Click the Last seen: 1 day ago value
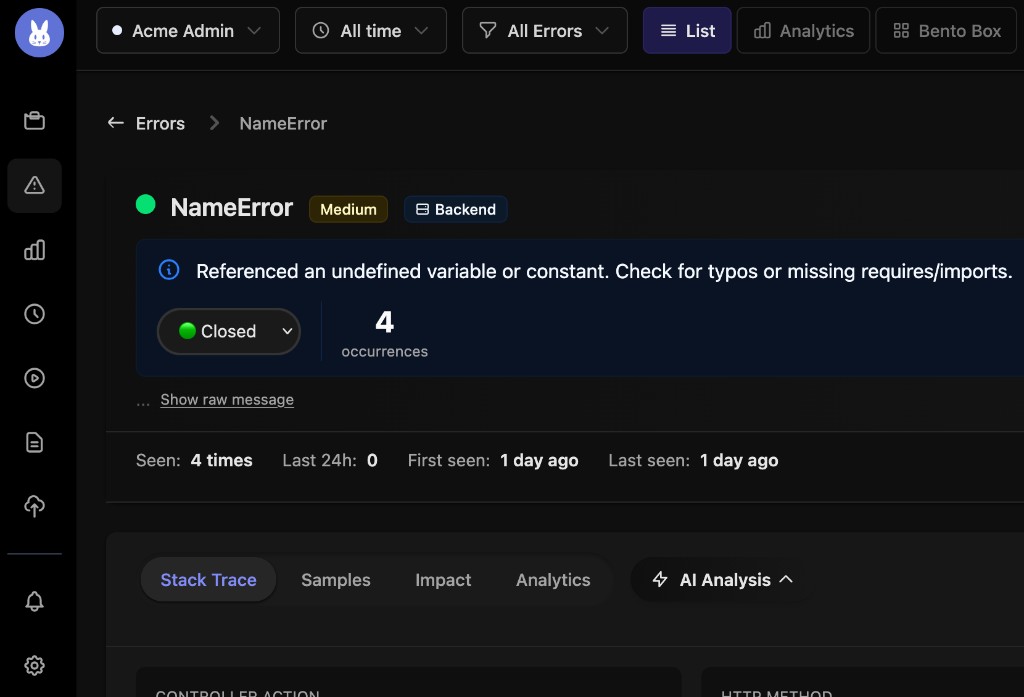The height and width of the screenshot is (697, 1024). click(x=739, y=461)
